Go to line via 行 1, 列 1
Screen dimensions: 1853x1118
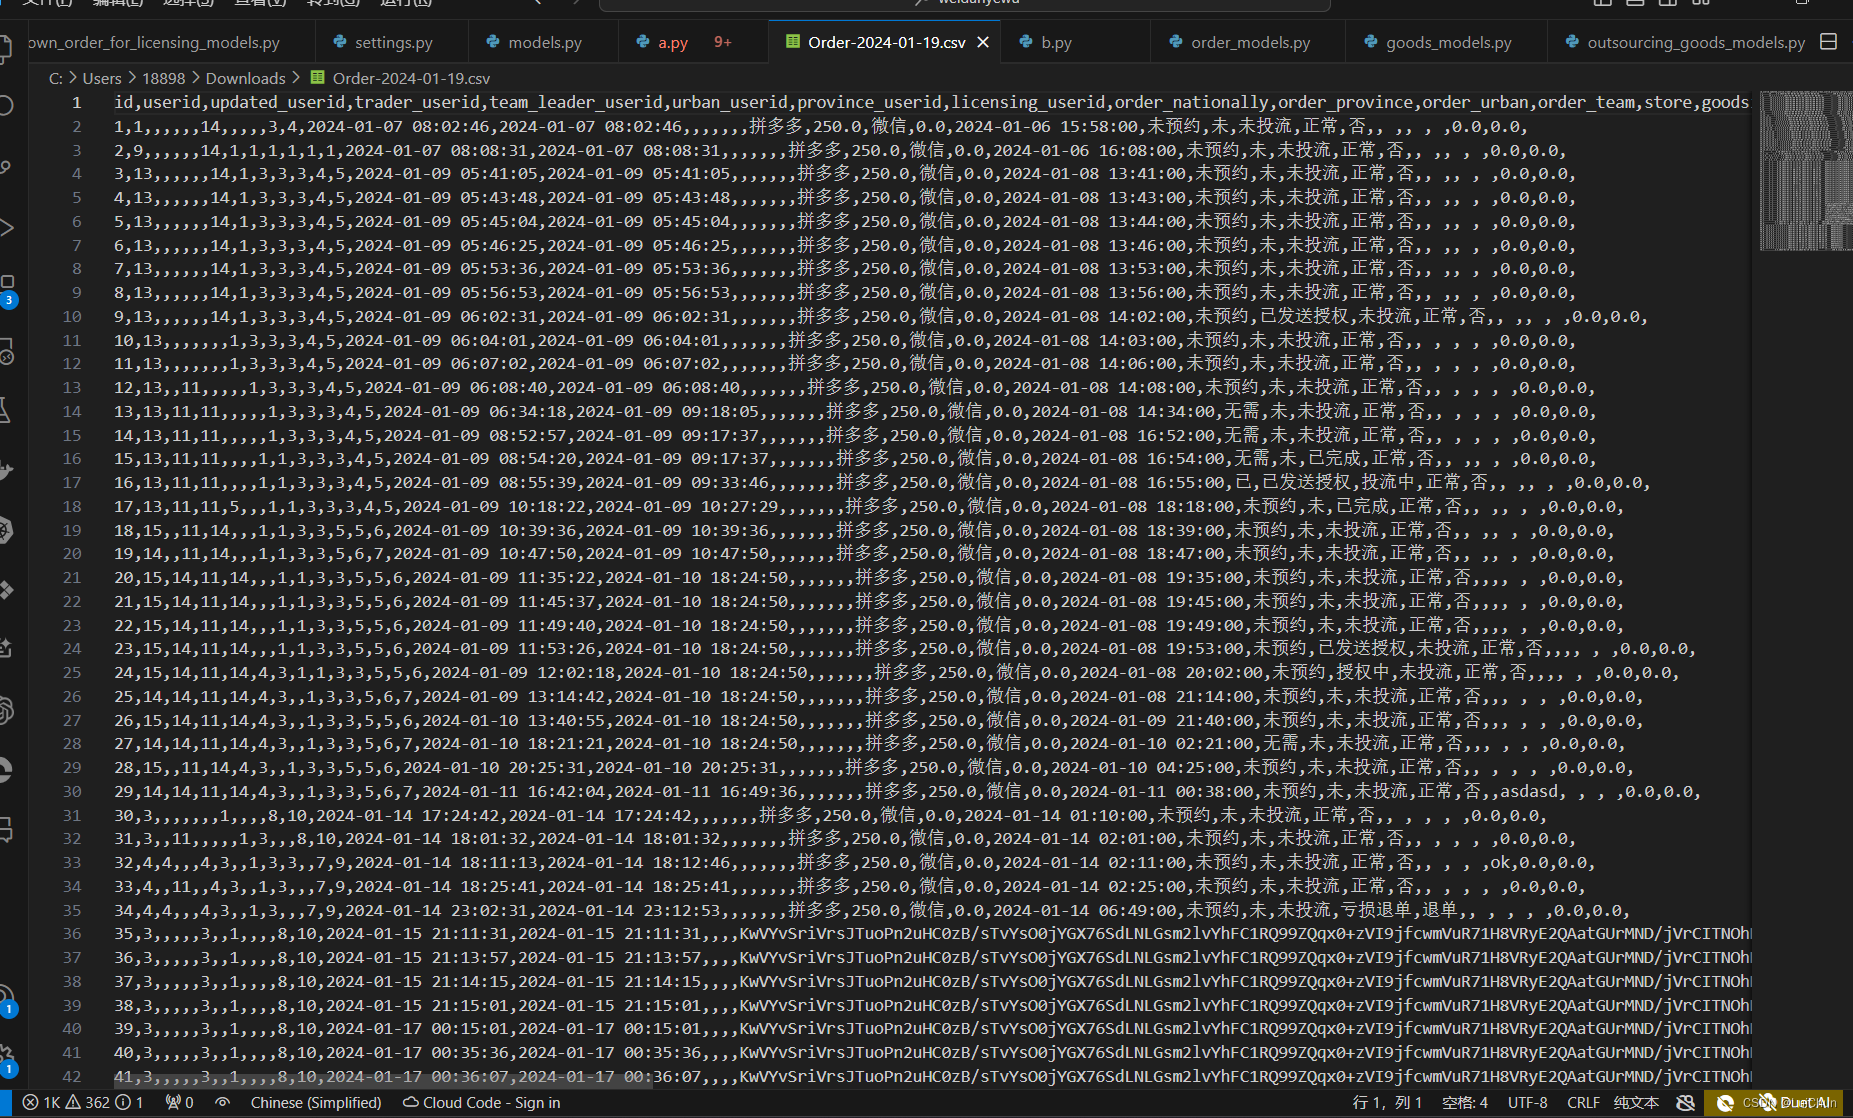[x=1387, y=1102]
